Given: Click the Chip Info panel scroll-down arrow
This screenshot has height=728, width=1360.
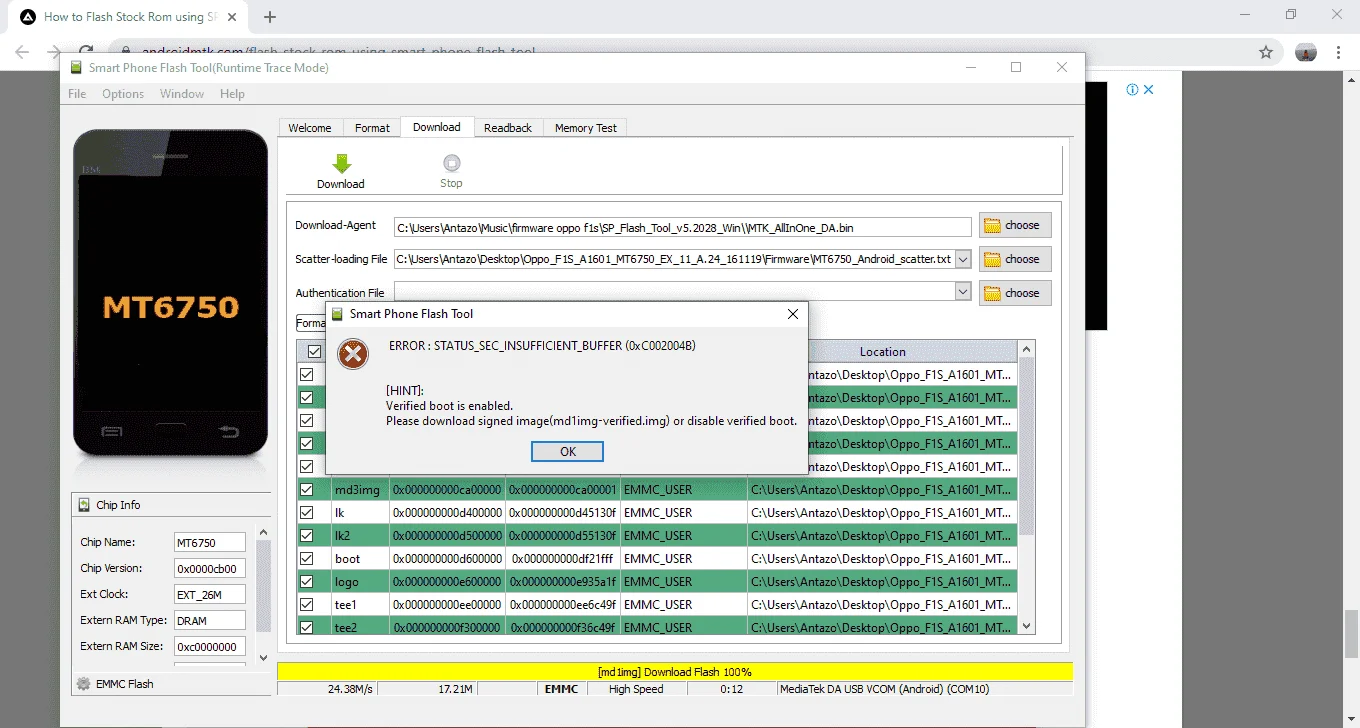Looking at the screenshot, I should pos(264,657).
